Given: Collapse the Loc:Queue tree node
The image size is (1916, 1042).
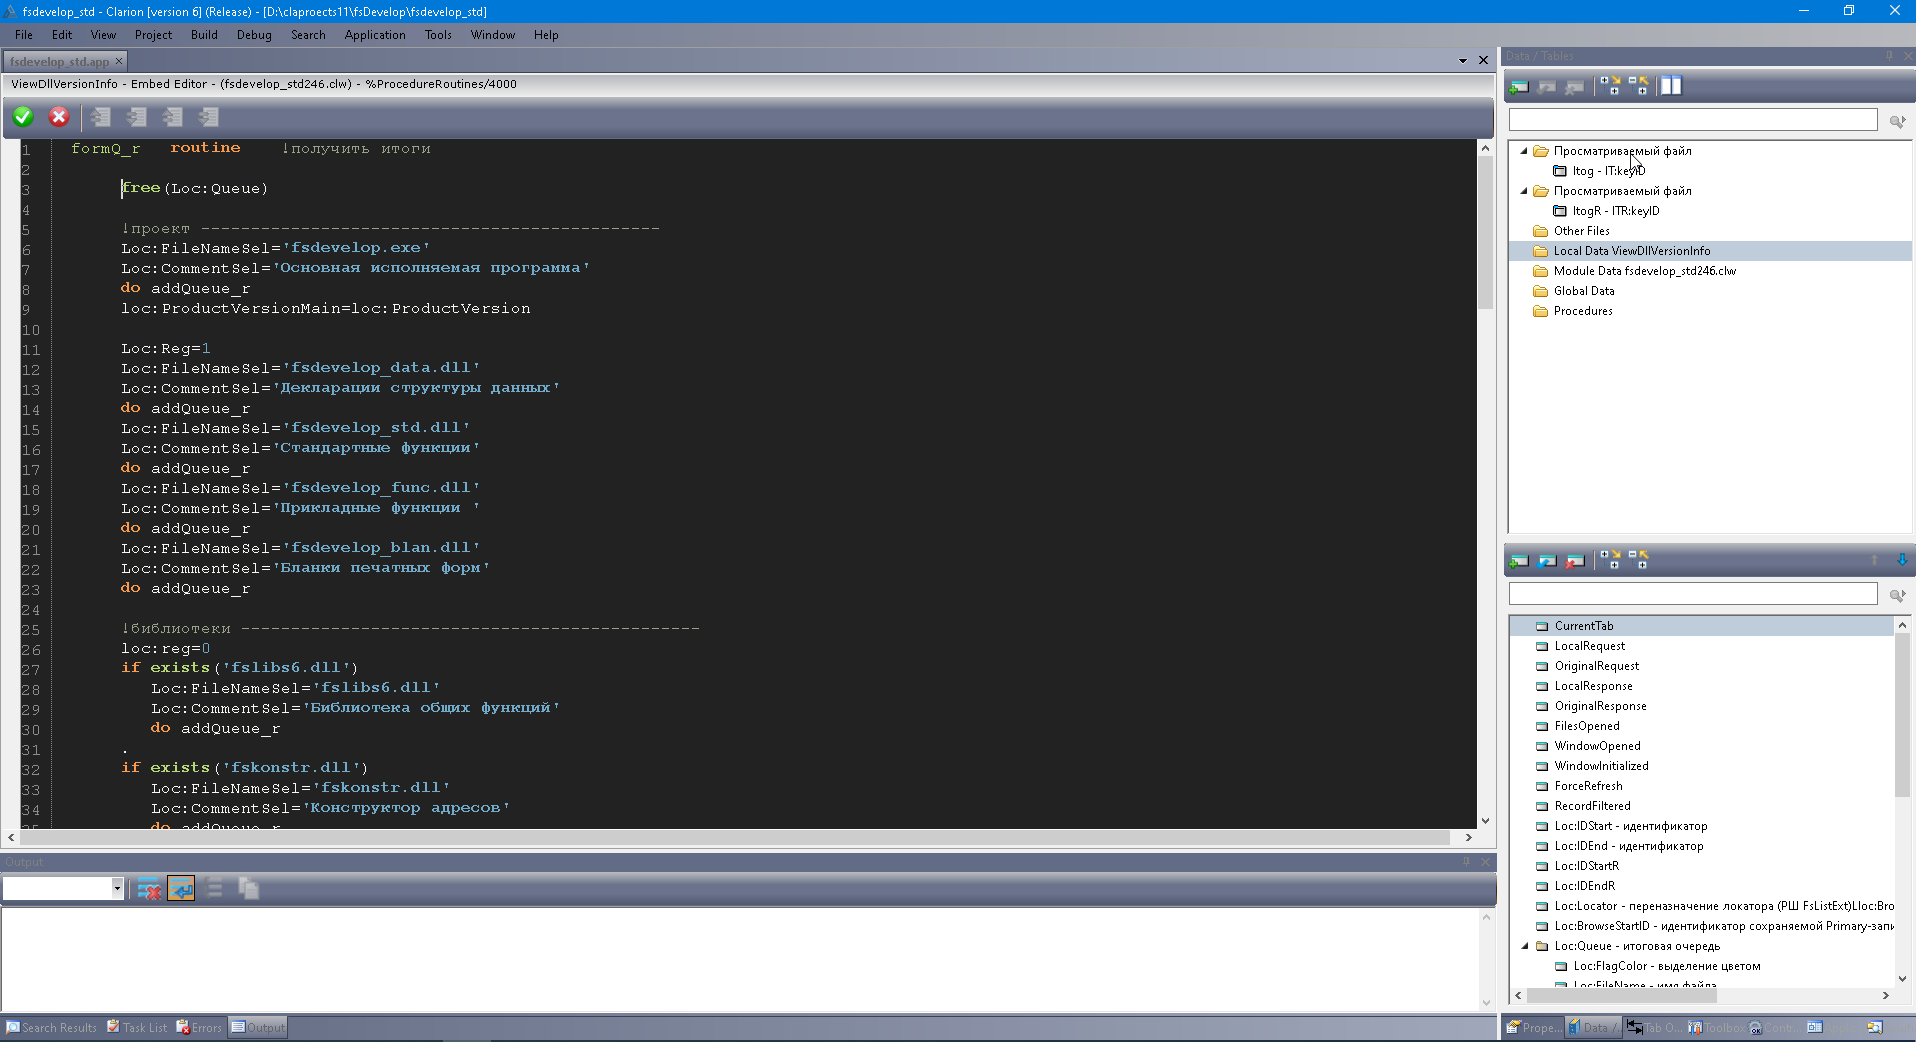Looking at the screenshot, I should coord(1525,946).
